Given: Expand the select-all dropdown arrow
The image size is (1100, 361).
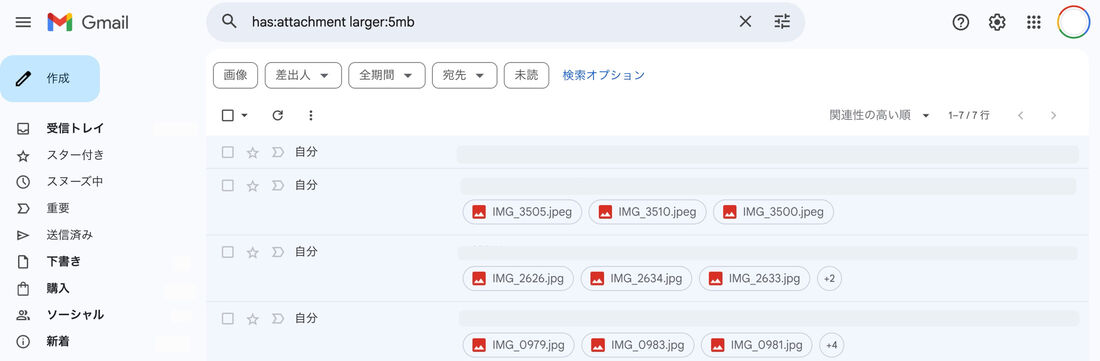Looking at the screenshot, I should pos(244,116).
